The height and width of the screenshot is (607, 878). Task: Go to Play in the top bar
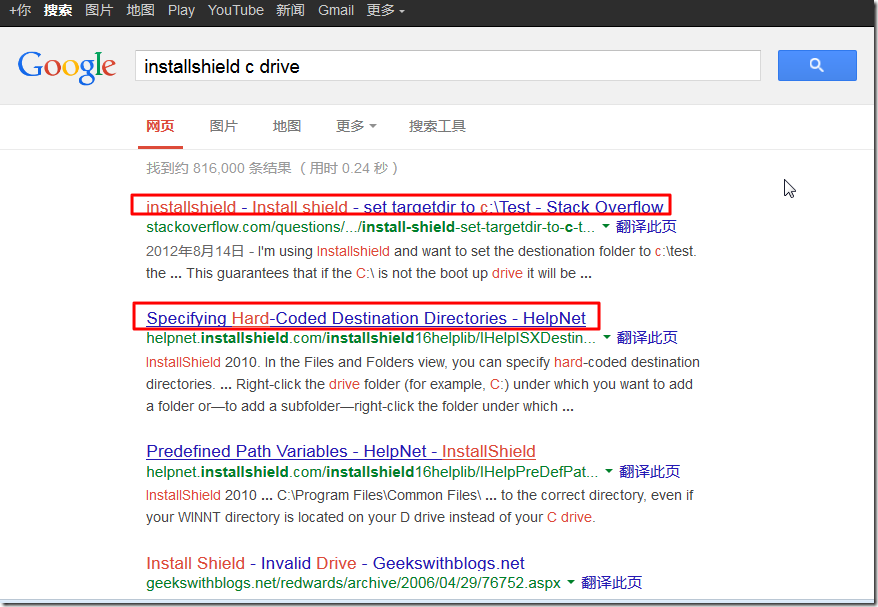[181, 10]
